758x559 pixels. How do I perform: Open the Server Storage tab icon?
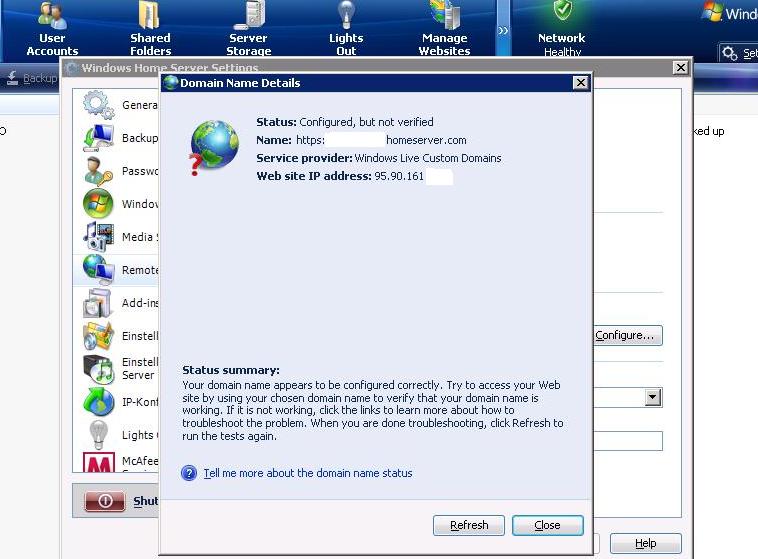click(x=249, y=15)
